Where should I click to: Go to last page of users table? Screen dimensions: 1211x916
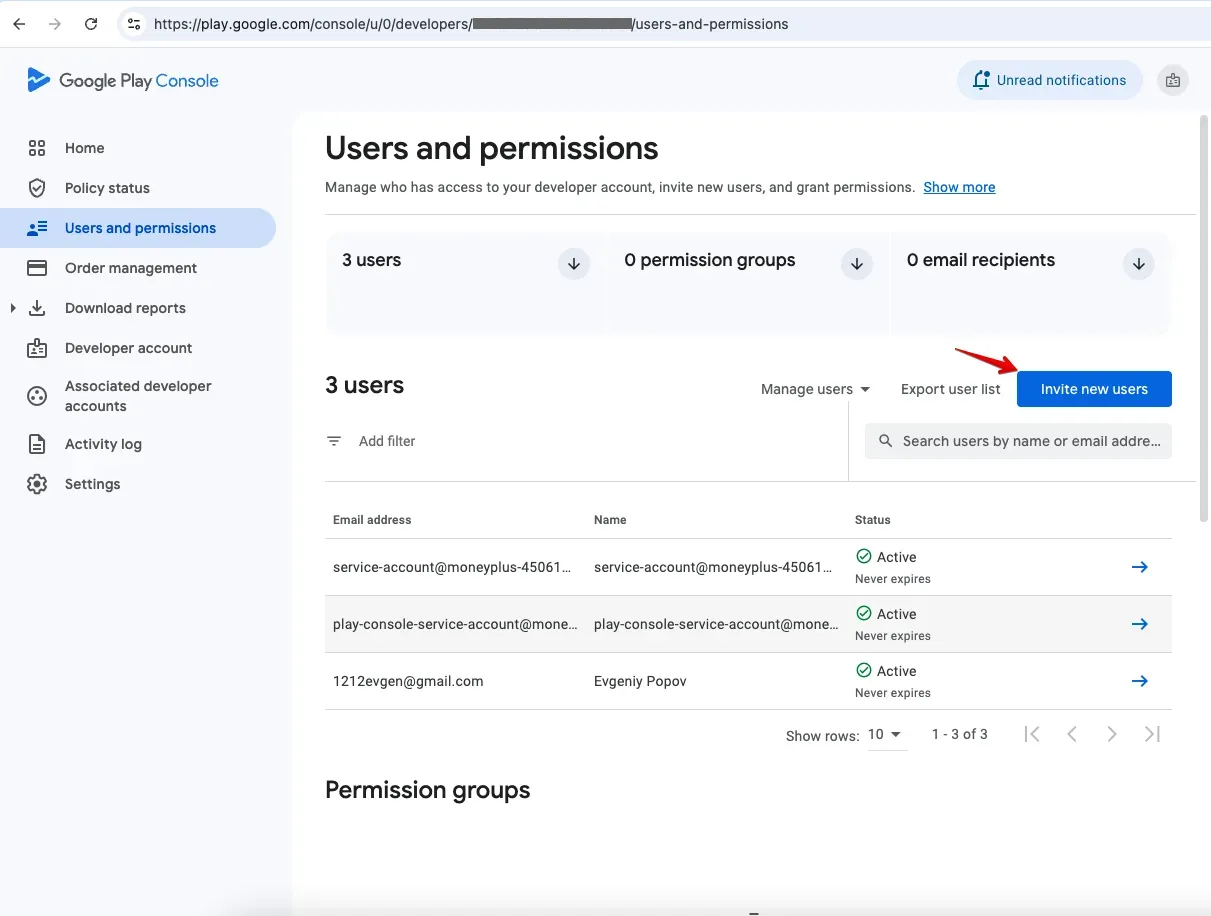tap(1152, 734)
